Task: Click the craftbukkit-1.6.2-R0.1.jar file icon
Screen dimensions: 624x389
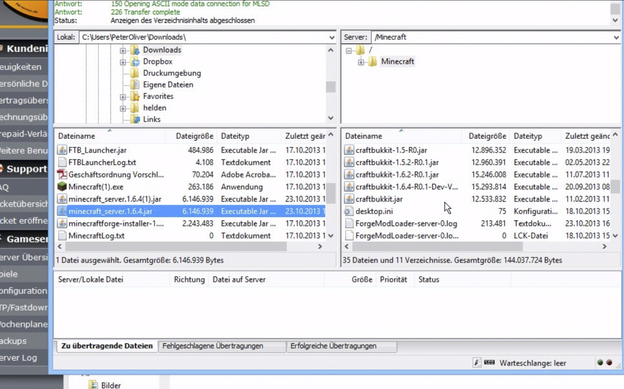Action: (x=349, y=174)
